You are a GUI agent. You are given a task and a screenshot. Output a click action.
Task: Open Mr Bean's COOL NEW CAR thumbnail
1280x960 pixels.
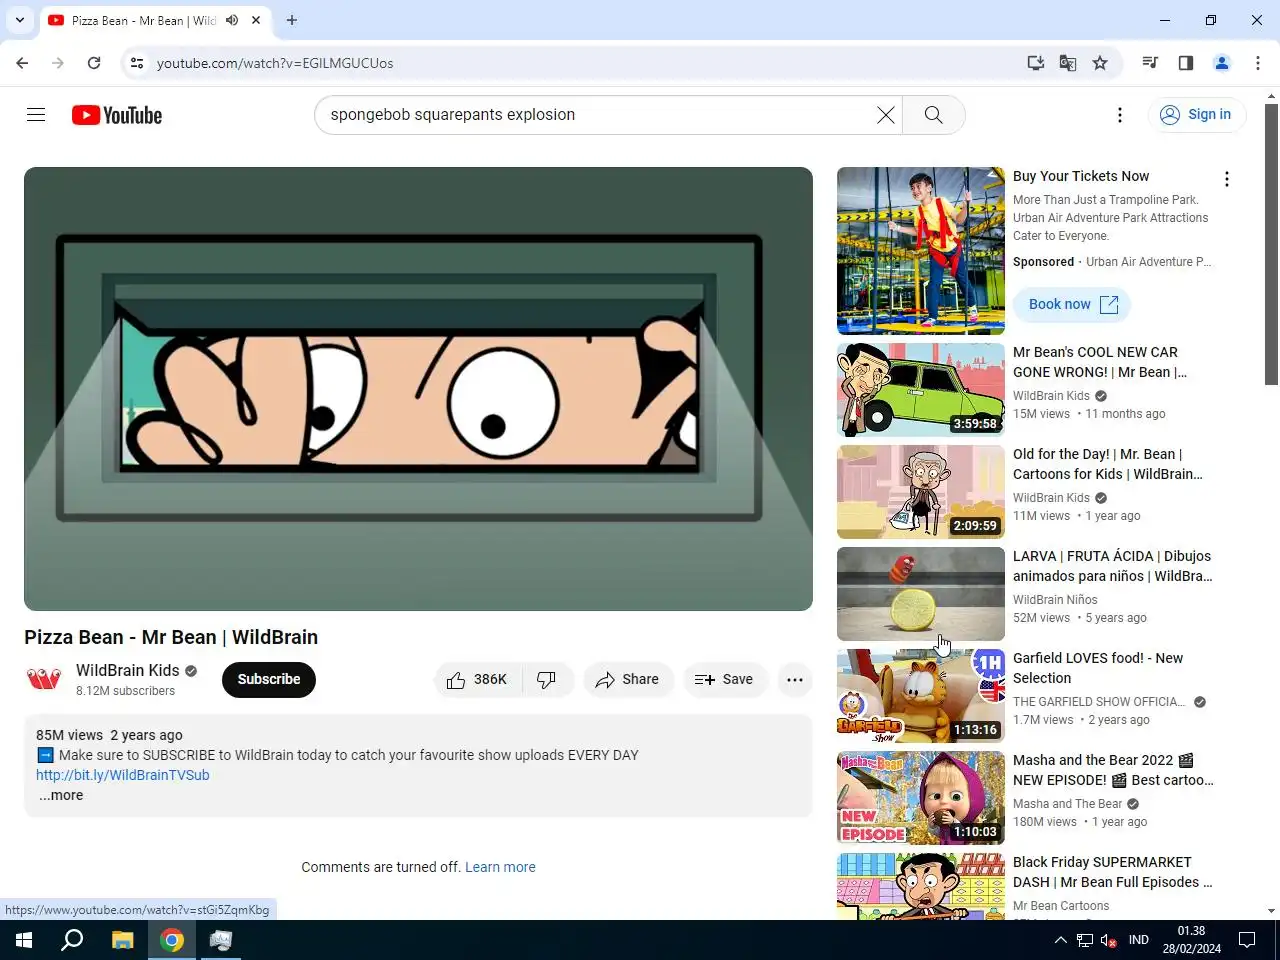[x=921, y=390]
